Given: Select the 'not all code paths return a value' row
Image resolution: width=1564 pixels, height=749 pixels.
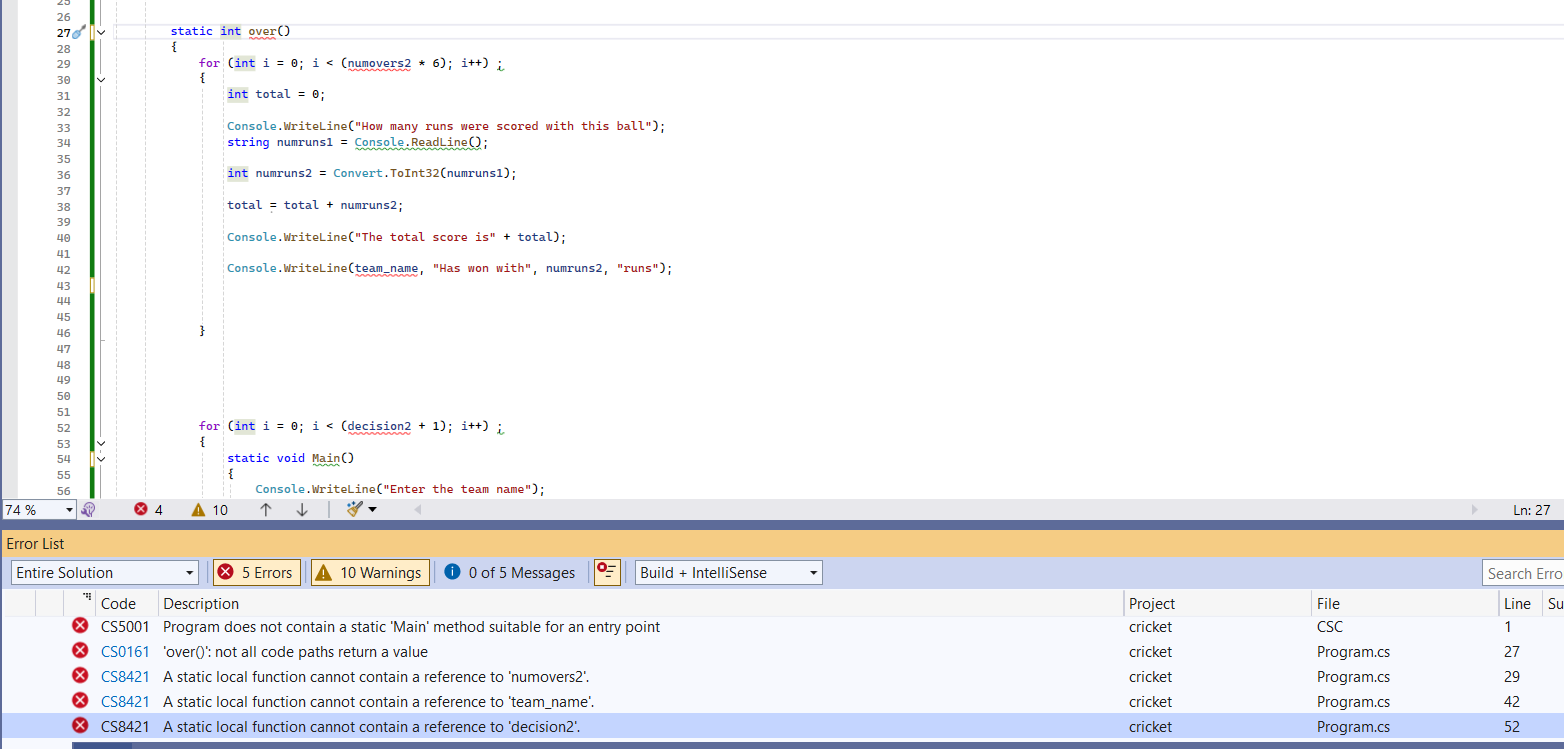Looking at the screenshot, I should (x=782, y=652).
